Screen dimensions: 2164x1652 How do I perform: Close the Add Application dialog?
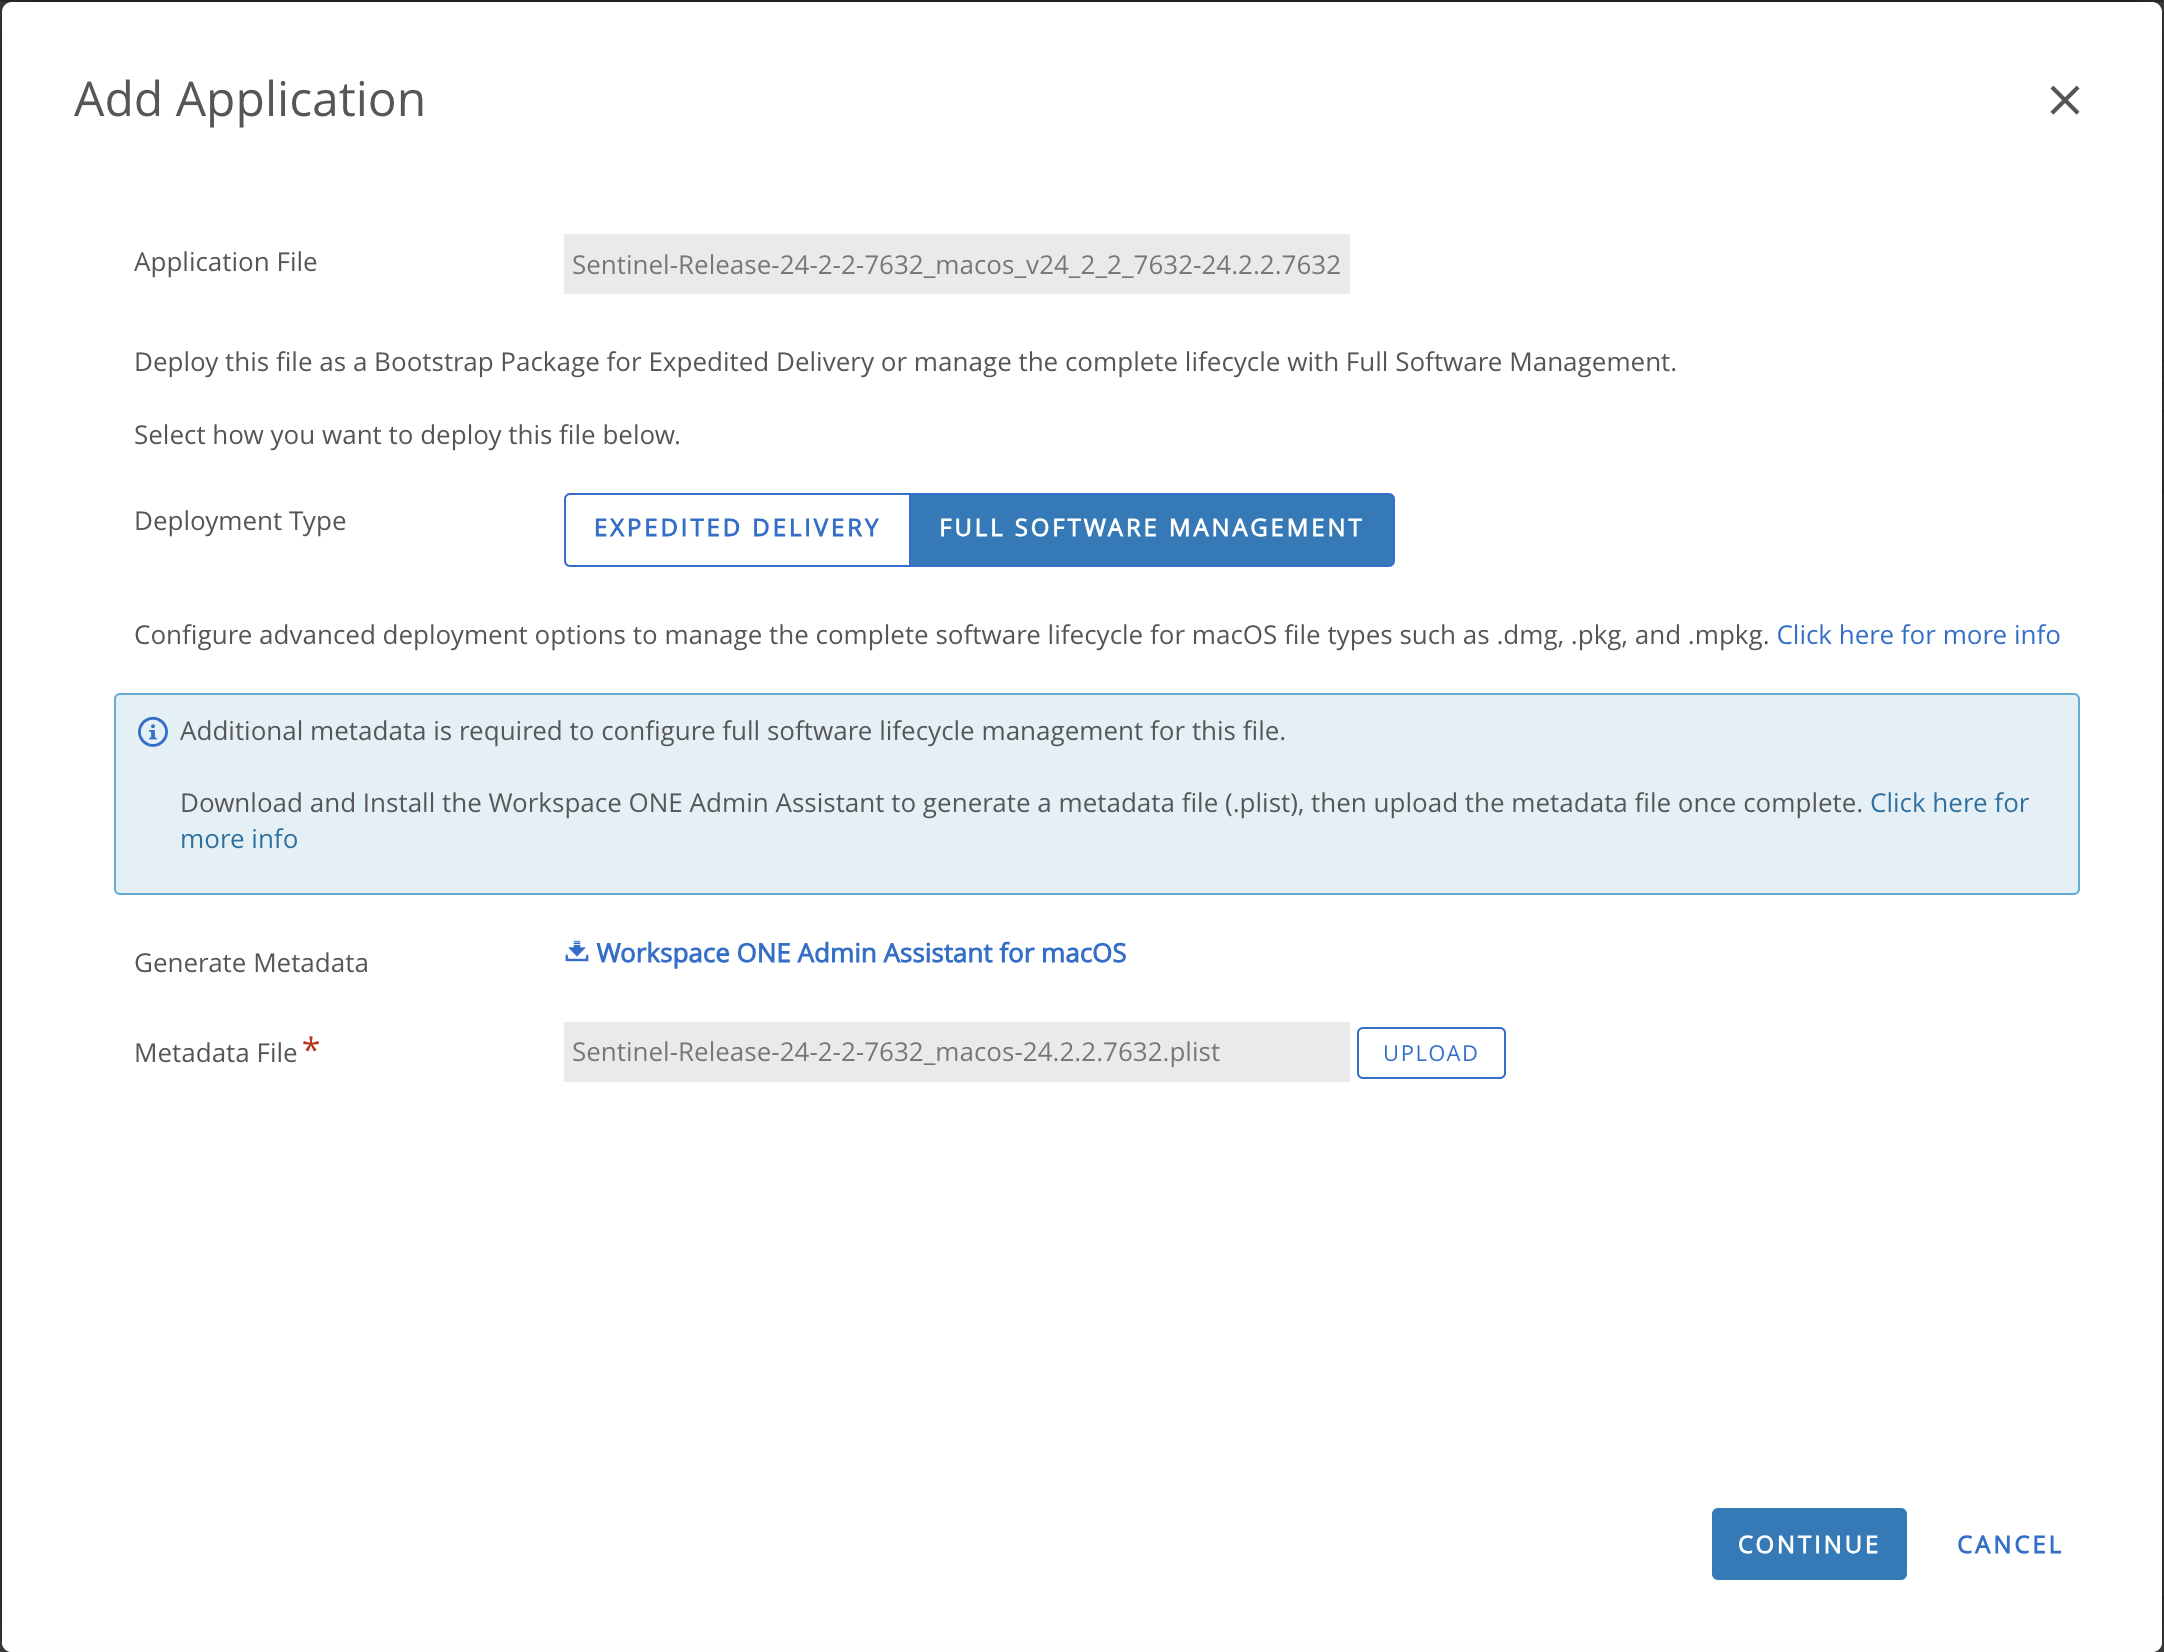(2064, 100)
